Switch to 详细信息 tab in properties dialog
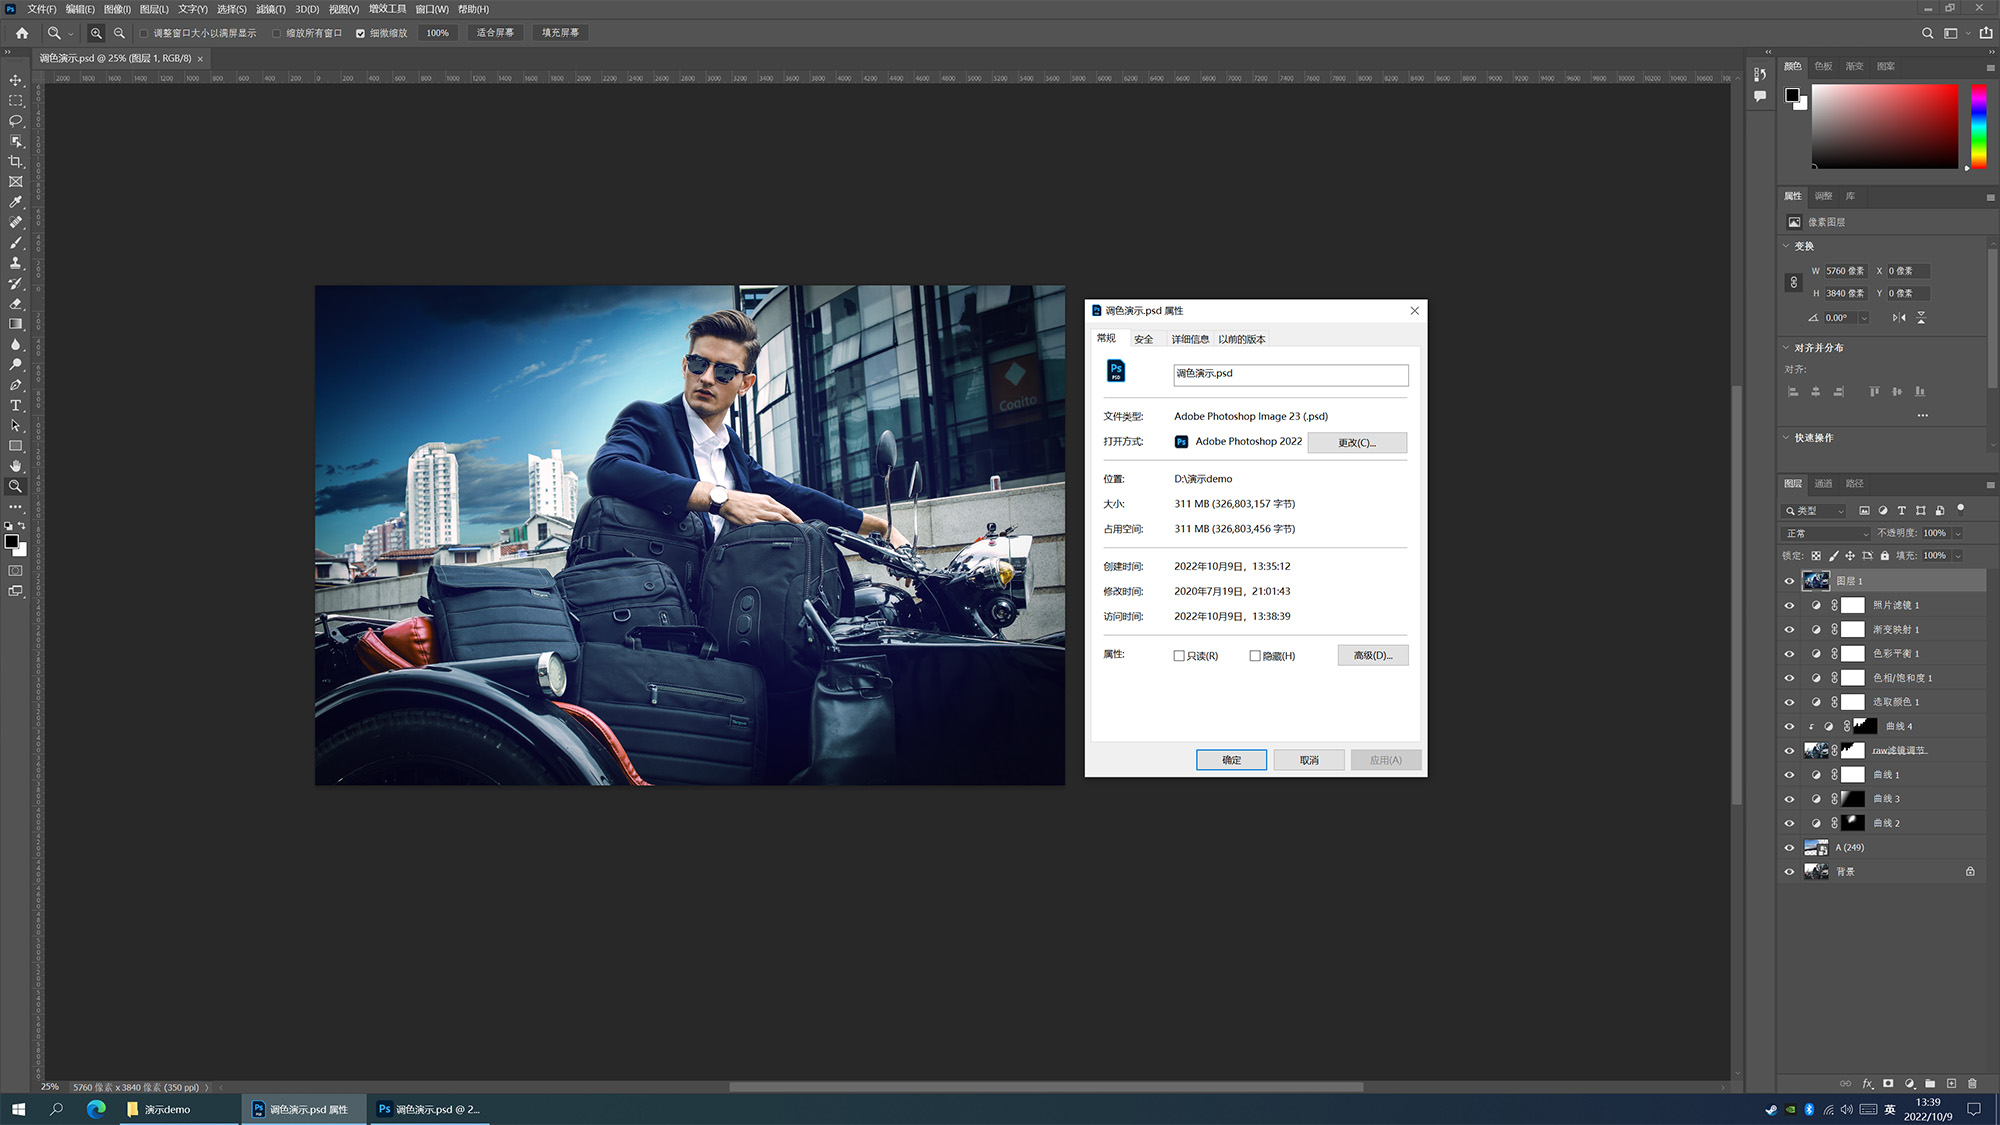 1190,339
